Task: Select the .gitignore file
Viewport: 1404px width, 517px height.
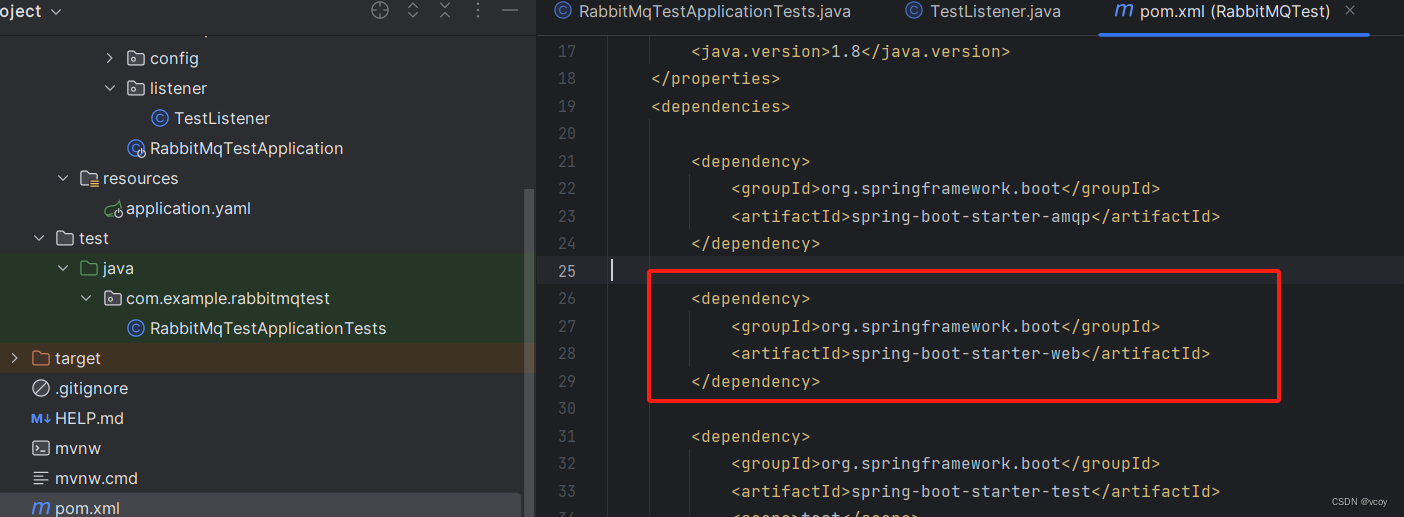Action: [x=91, y=388]
